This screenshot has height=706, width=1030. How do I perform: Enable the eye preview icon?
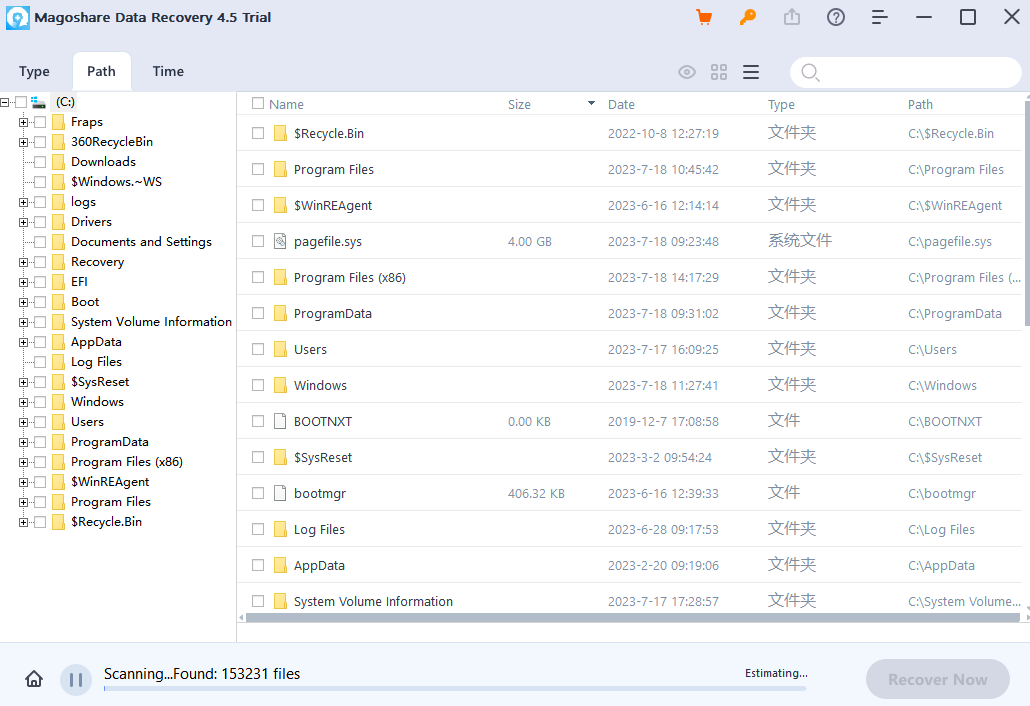(687, 71)
